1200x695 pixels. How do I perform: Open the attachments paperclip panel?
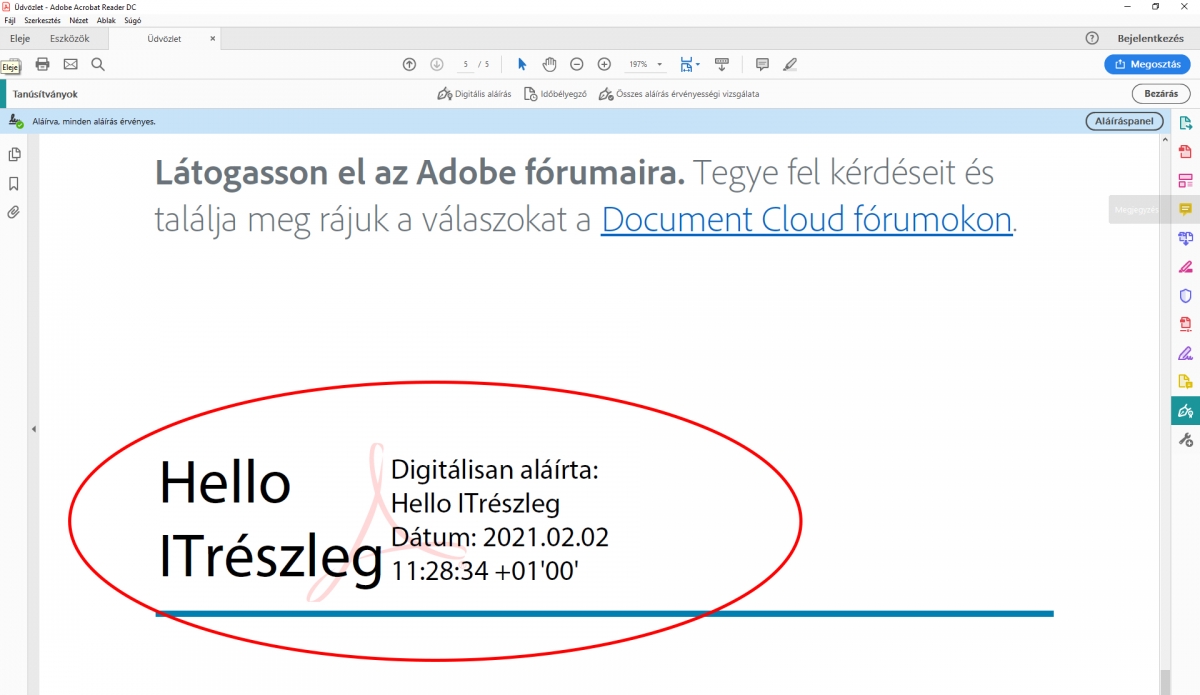click(14, 212)
